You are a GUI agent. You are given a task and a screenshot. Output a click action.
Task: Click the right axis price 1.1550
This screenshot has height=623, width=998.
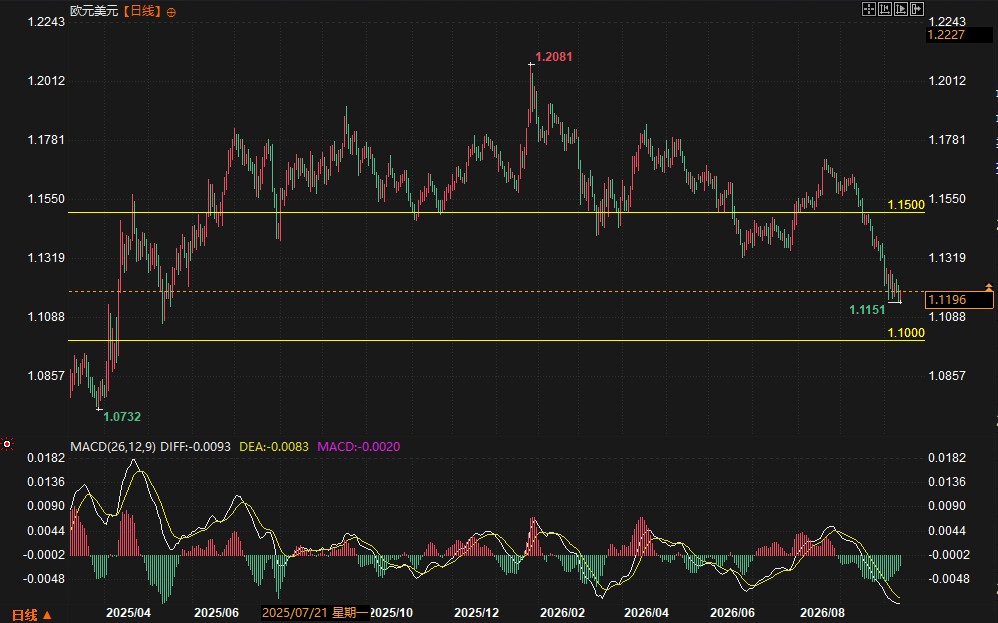[947, 199]
